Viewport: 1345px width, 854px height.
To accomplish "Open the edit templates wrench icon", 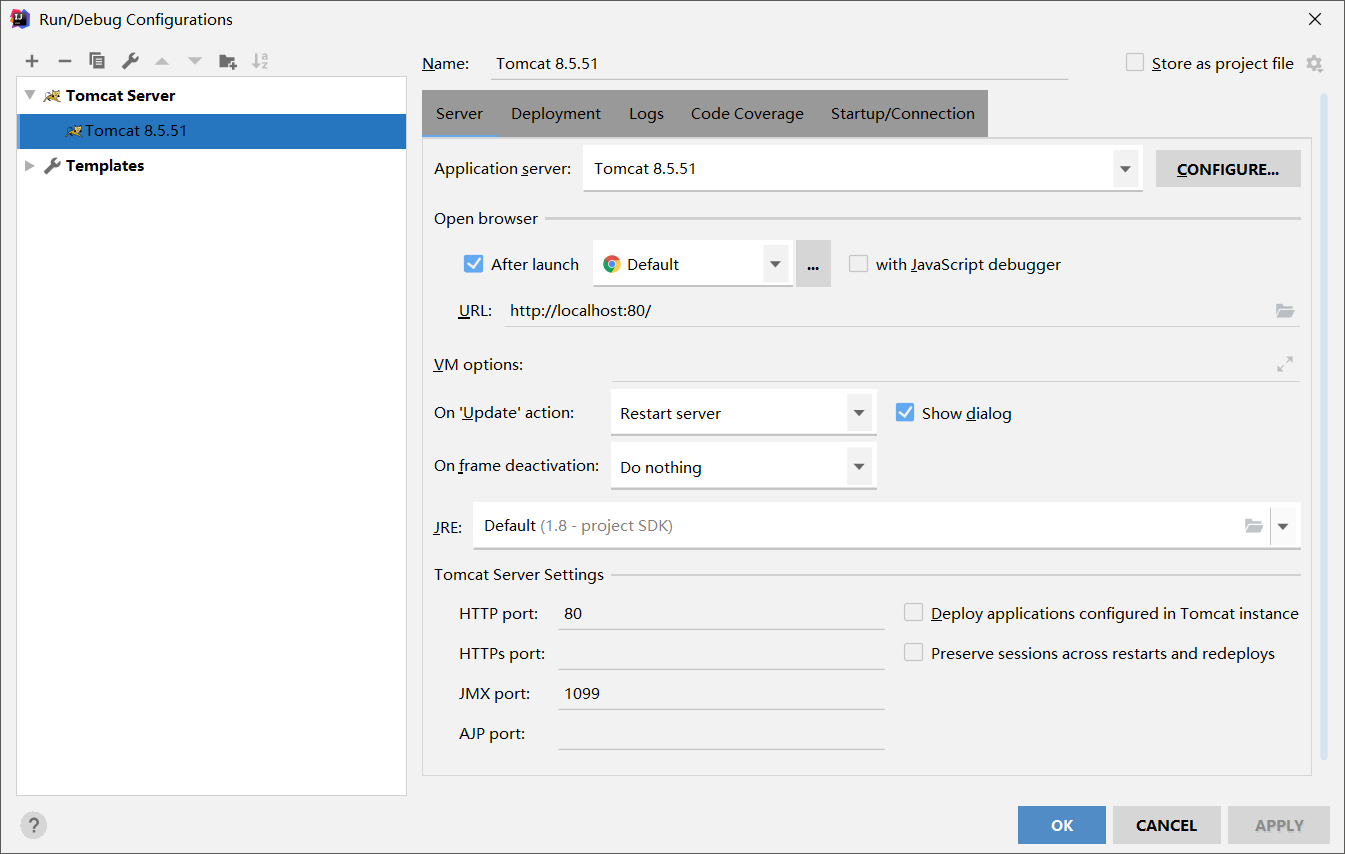I will (x=130, y=61).
